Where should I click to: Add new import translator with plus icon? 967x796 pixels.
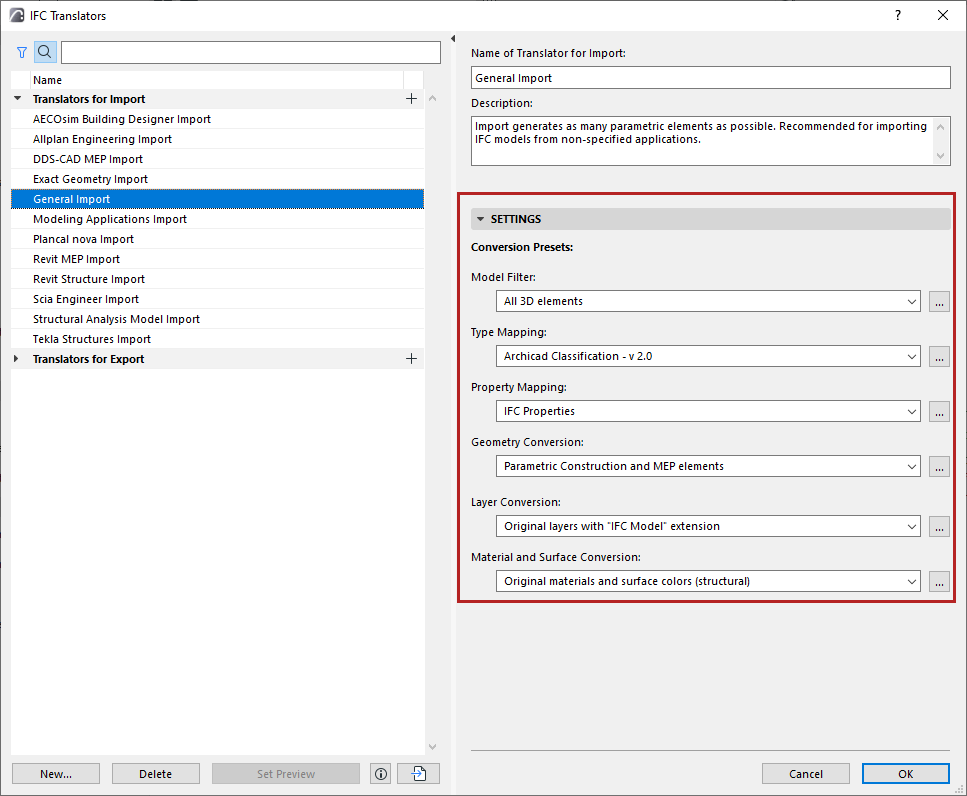click(411, 99)
